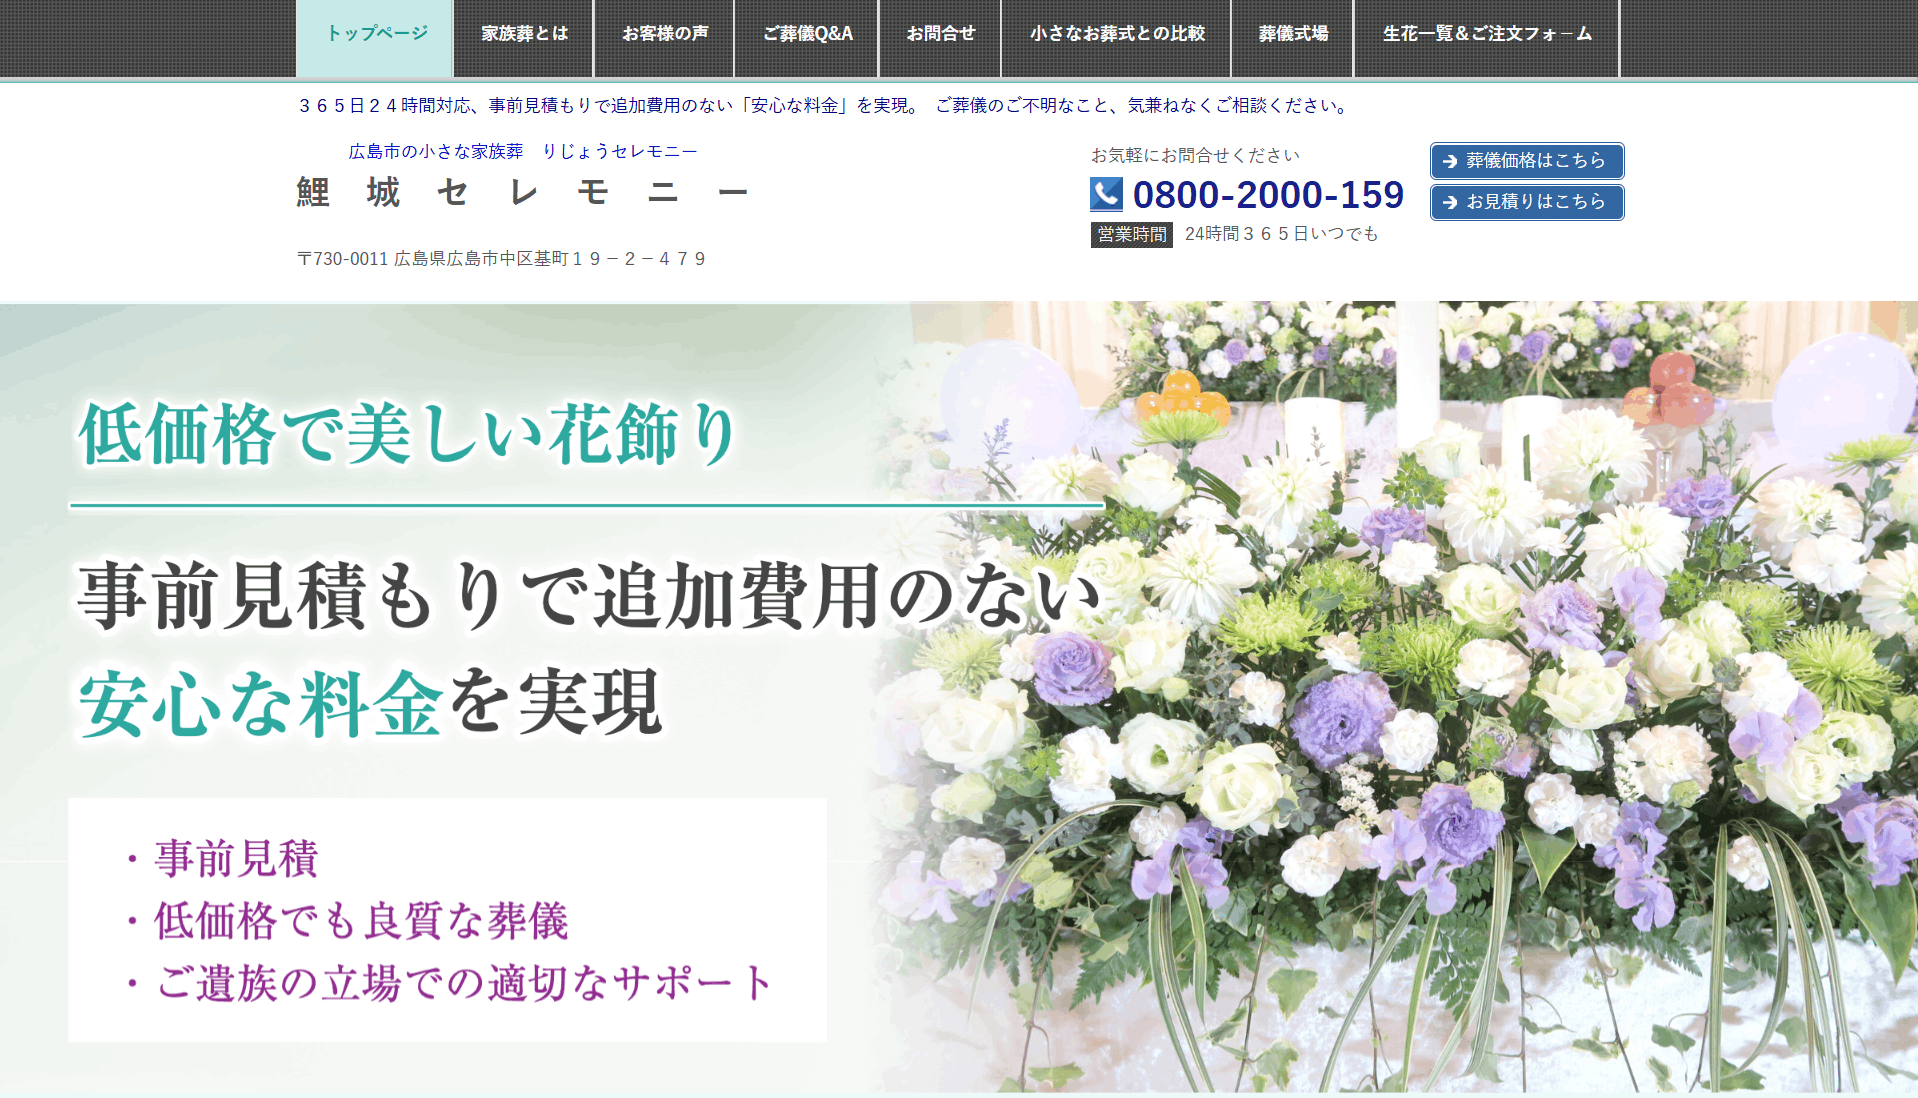Click the 営業時間 badge label

click(x=1130, y=234)
